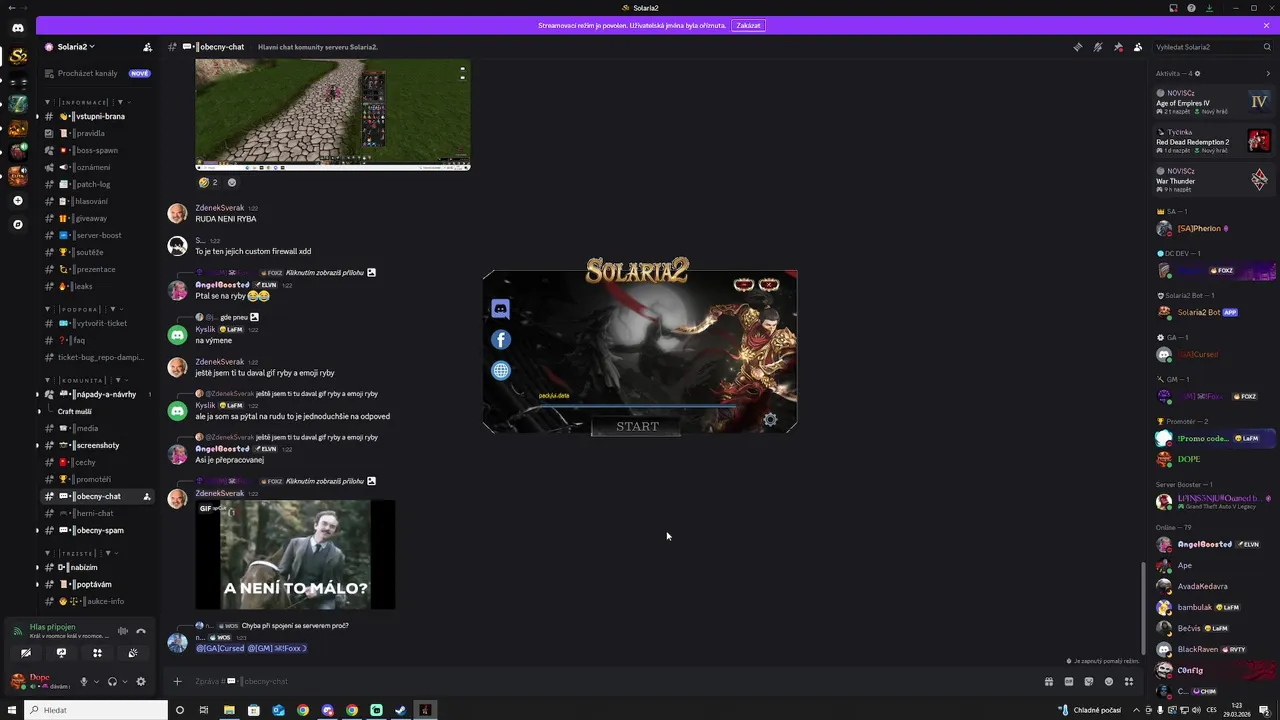Click Steam icon on Windows taskbar

coord(400,710)
